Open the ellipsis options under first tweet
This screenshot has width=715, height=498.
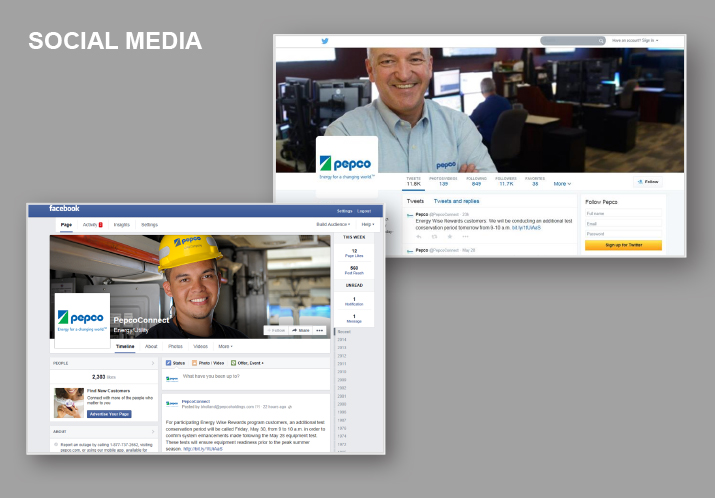(x=465, y=237)
